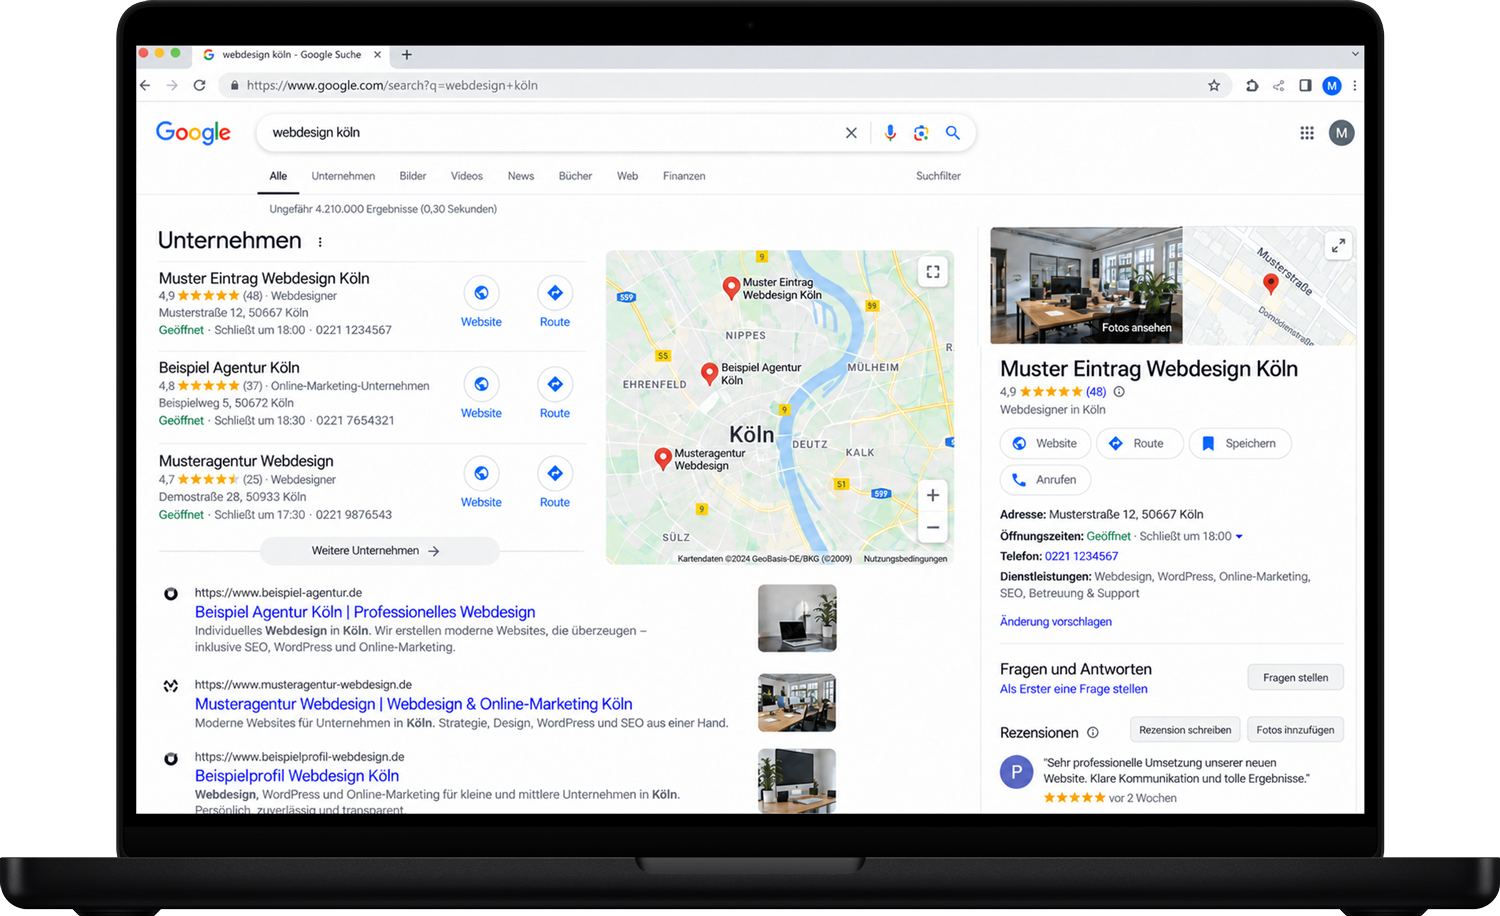Click the Rezension schreiben button

coord(1185,730)
